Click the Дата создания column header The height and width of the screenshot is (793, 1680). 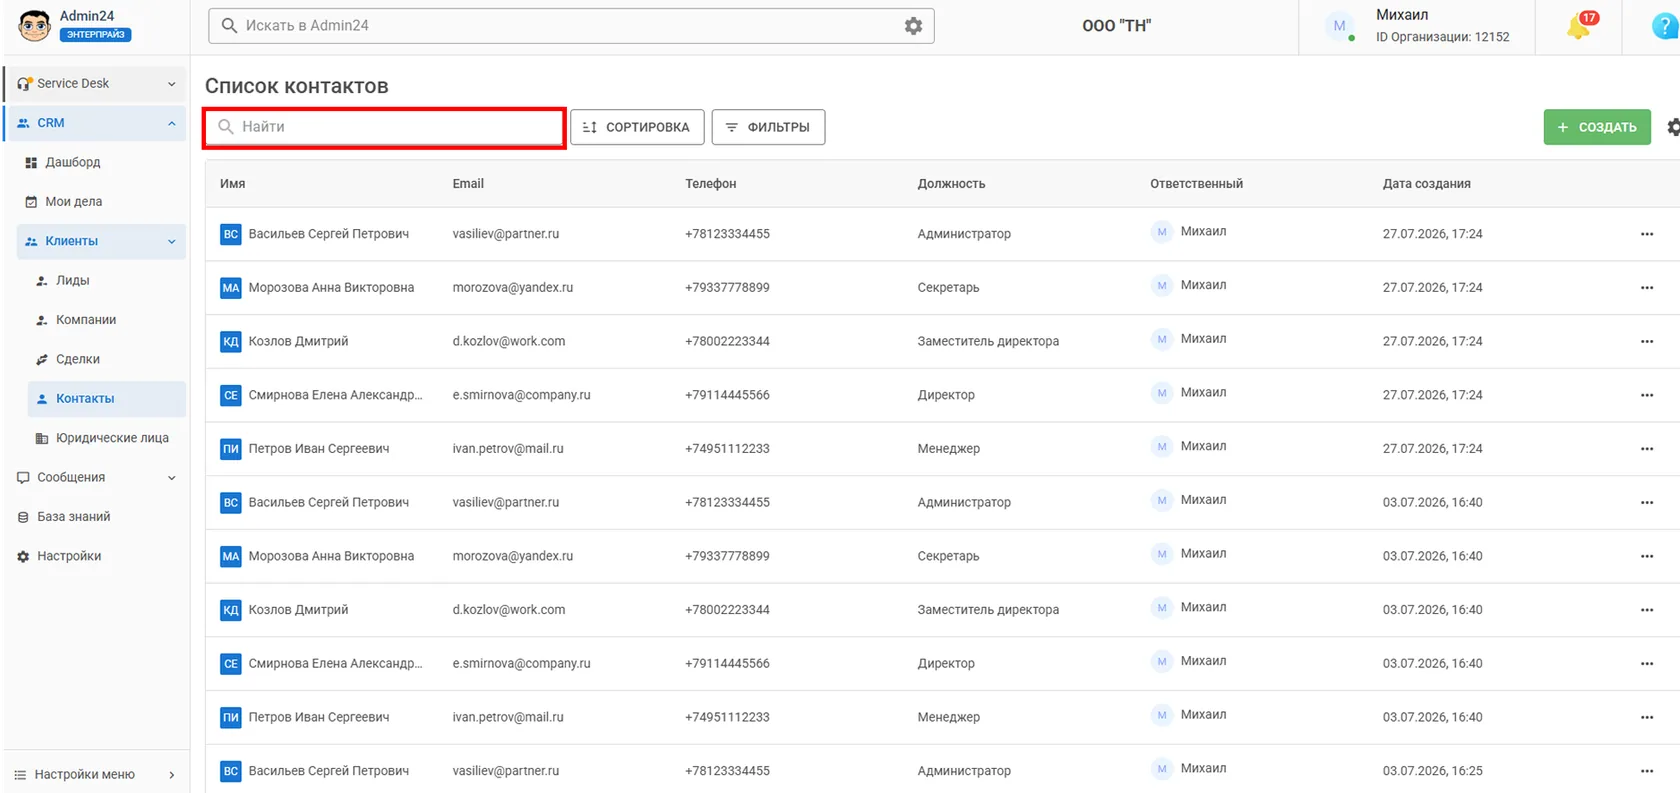click(1426, 184)
